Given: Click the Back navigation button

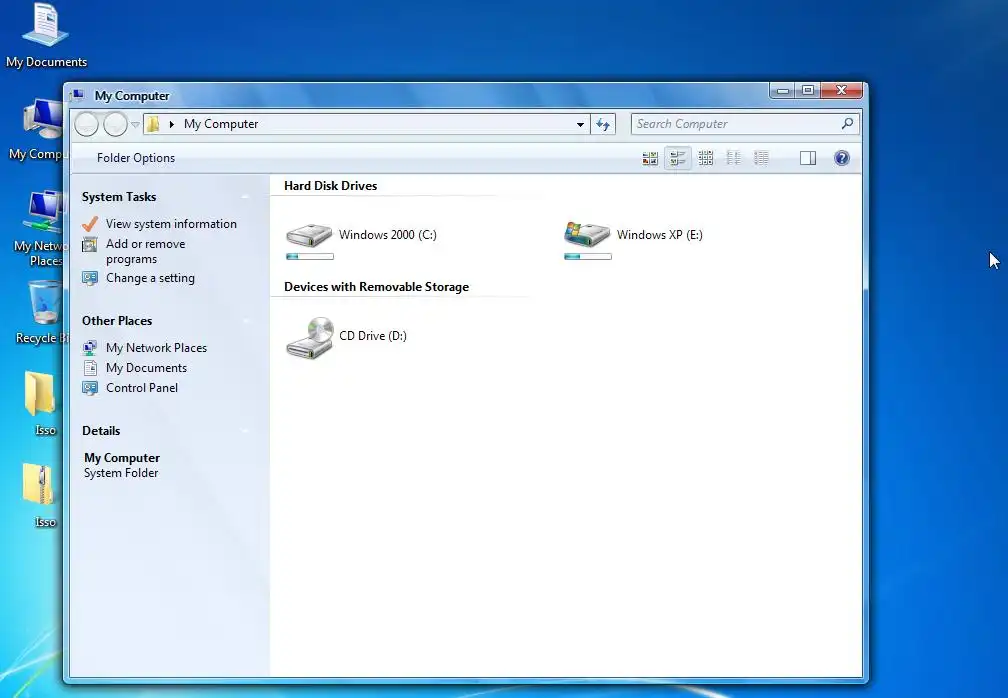Looking at the screenshot, I should [x=86, y=124].
